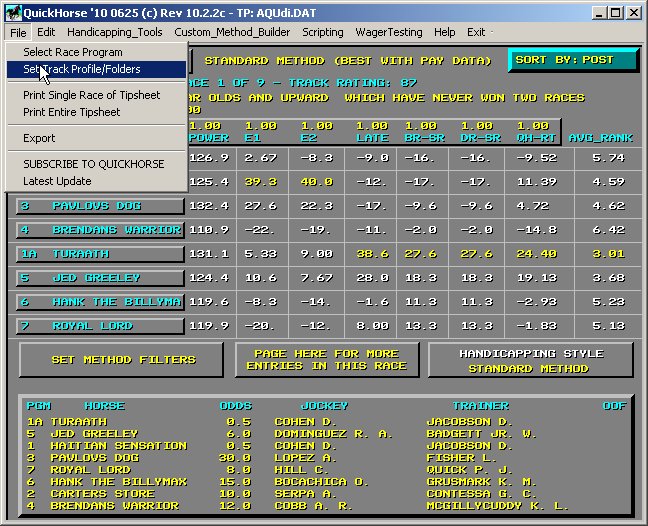Open the Edit menu
The height and width of the screenshot is (526, 648).
click(46, 32)
